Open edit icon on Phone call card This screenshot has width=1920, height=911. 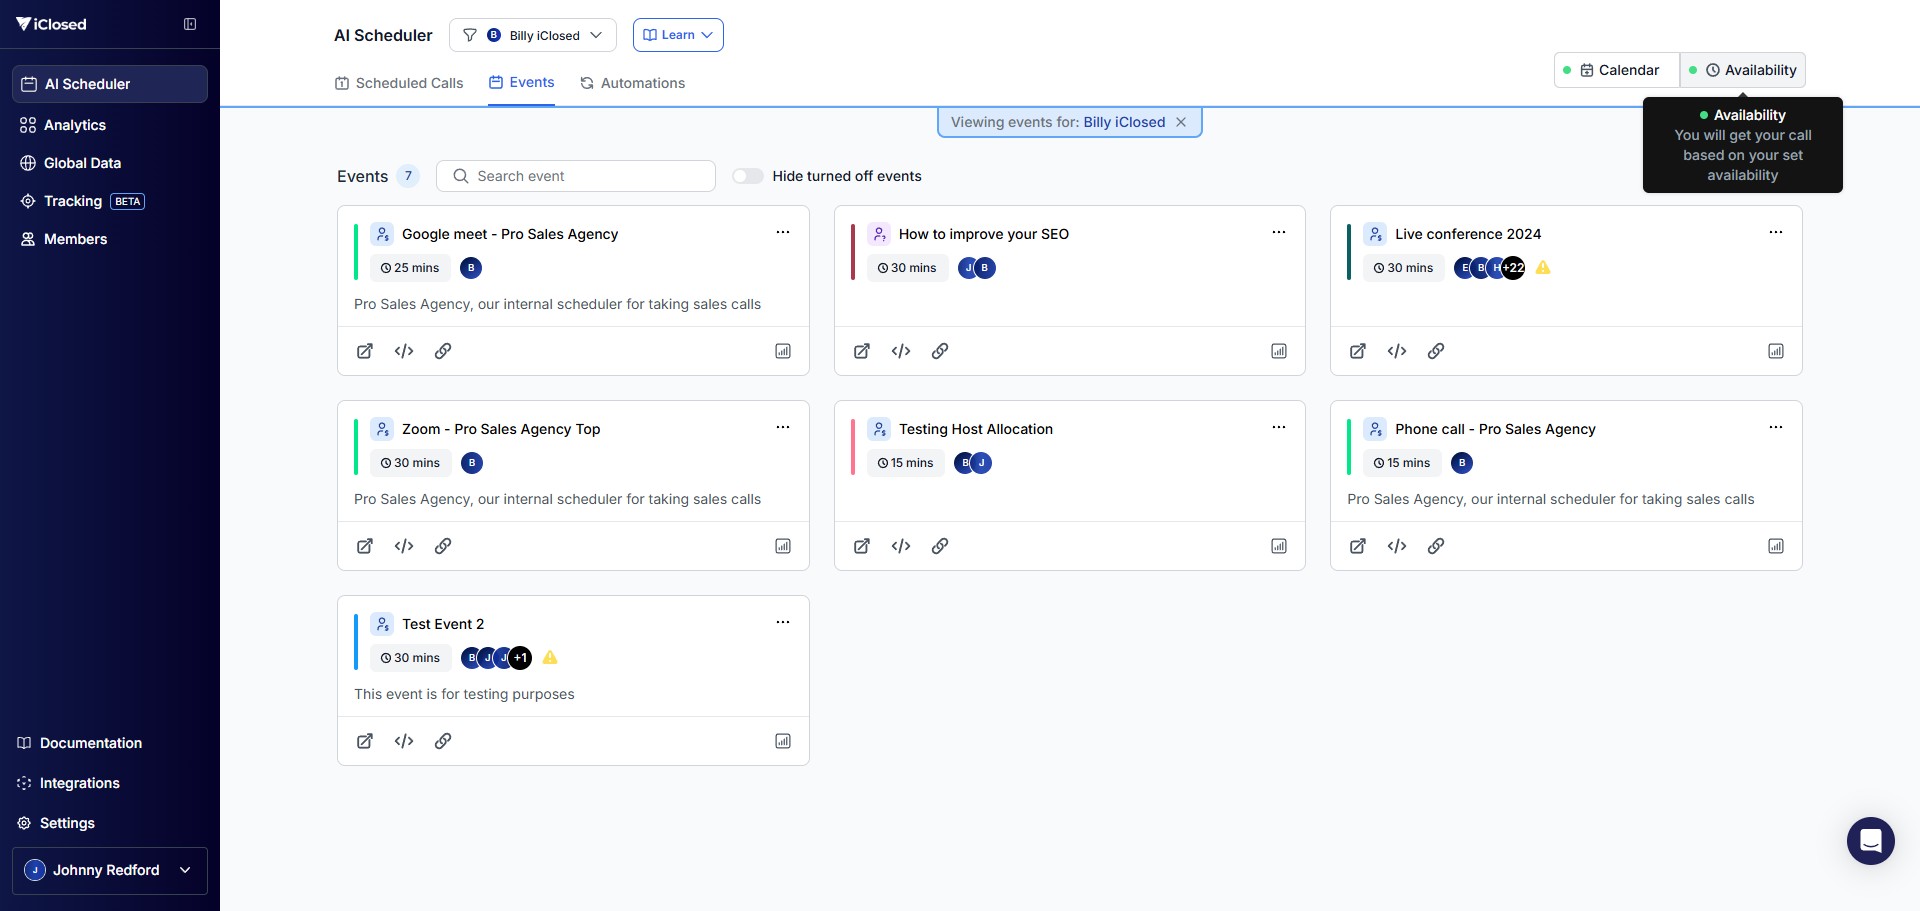click(x=1358, y=546)
